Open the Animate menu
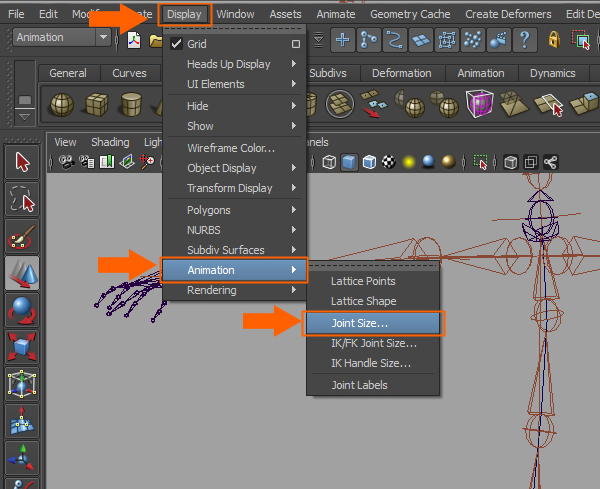The height and width of the screenshot is (489, 600). (x=336, y=14)
